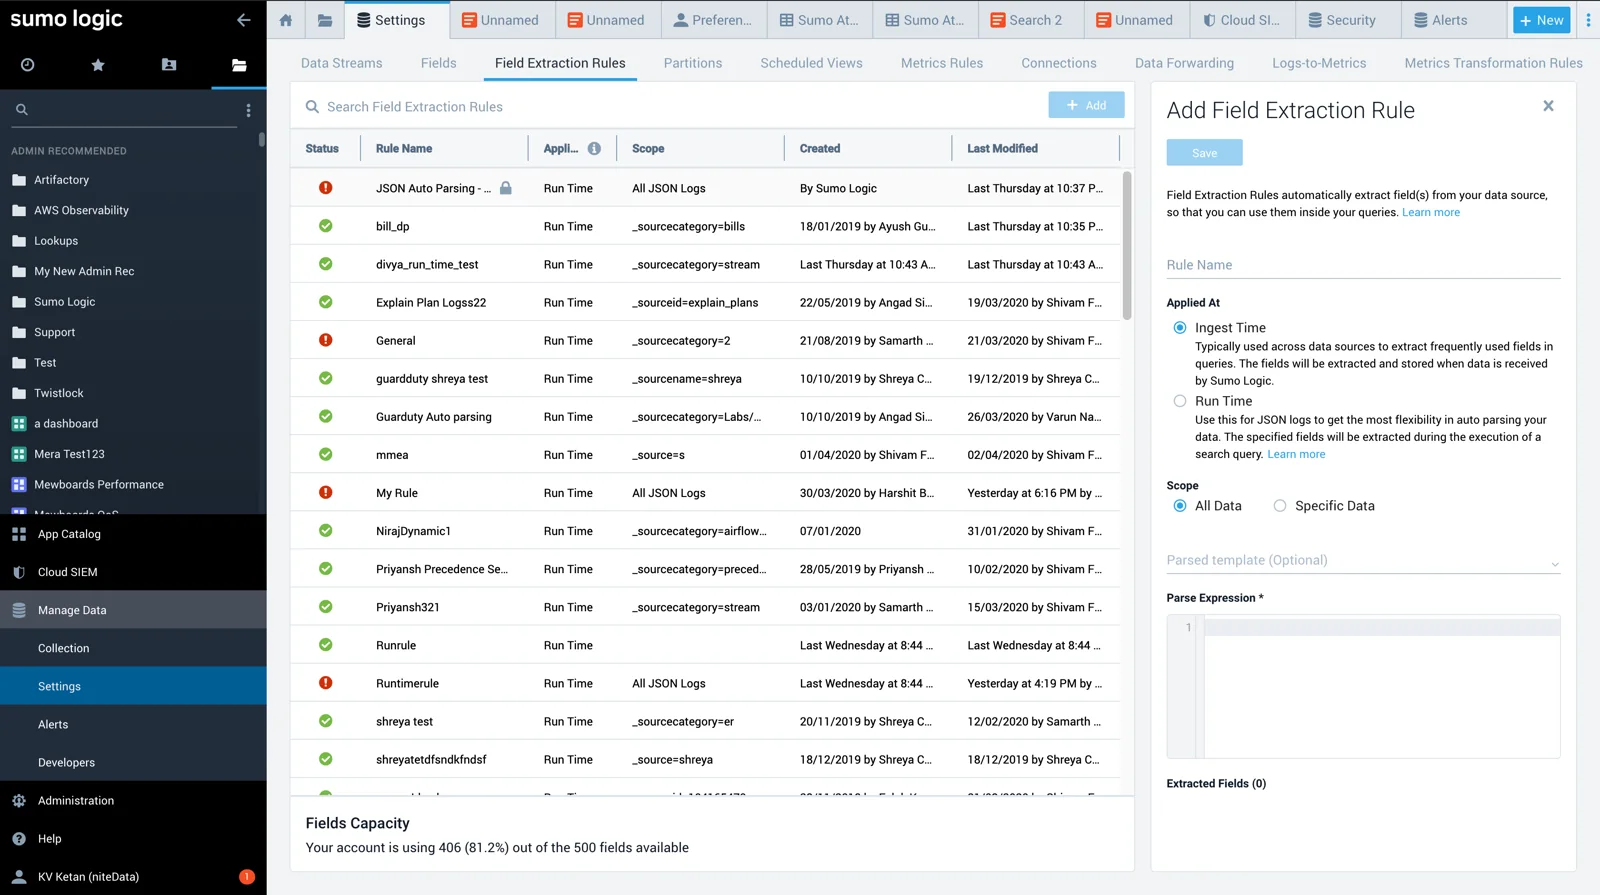Open the AWS Observability folder
Screen dimensions: 1600x895
click(81, 211)
